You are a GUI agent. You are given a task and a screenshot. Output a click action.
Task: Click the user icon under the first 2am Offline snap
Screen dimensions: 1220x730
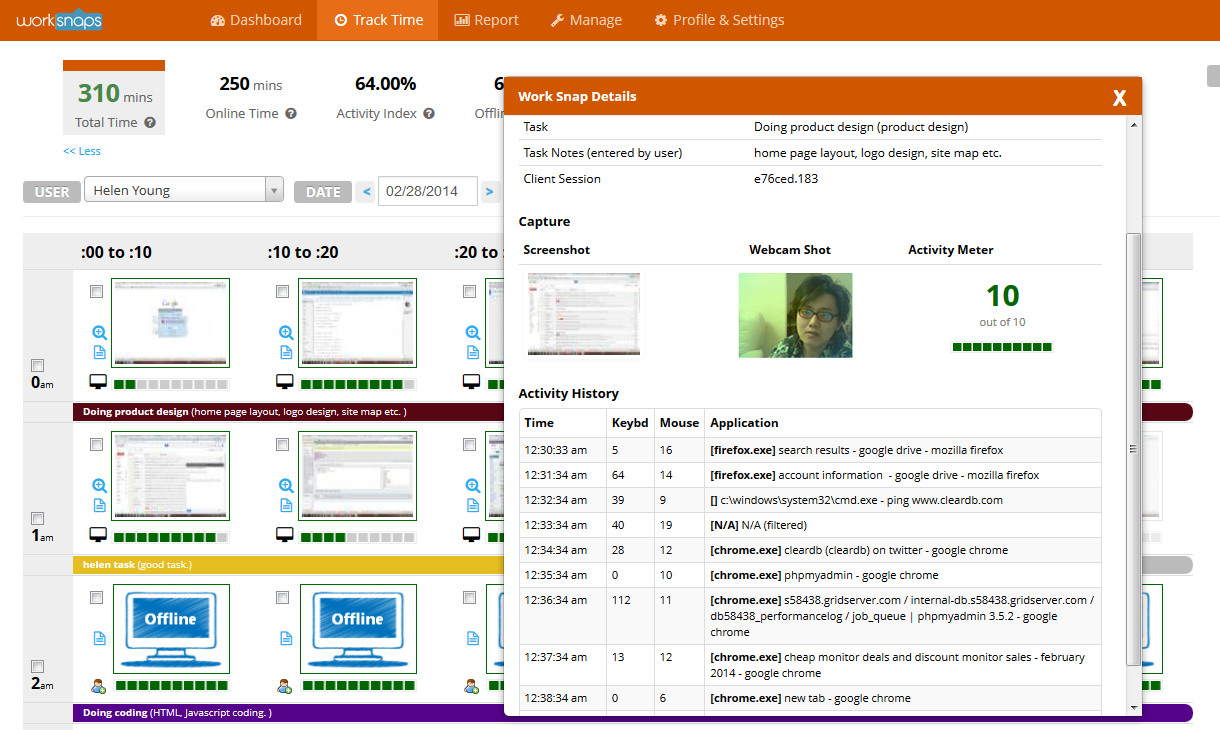(98, 686)
